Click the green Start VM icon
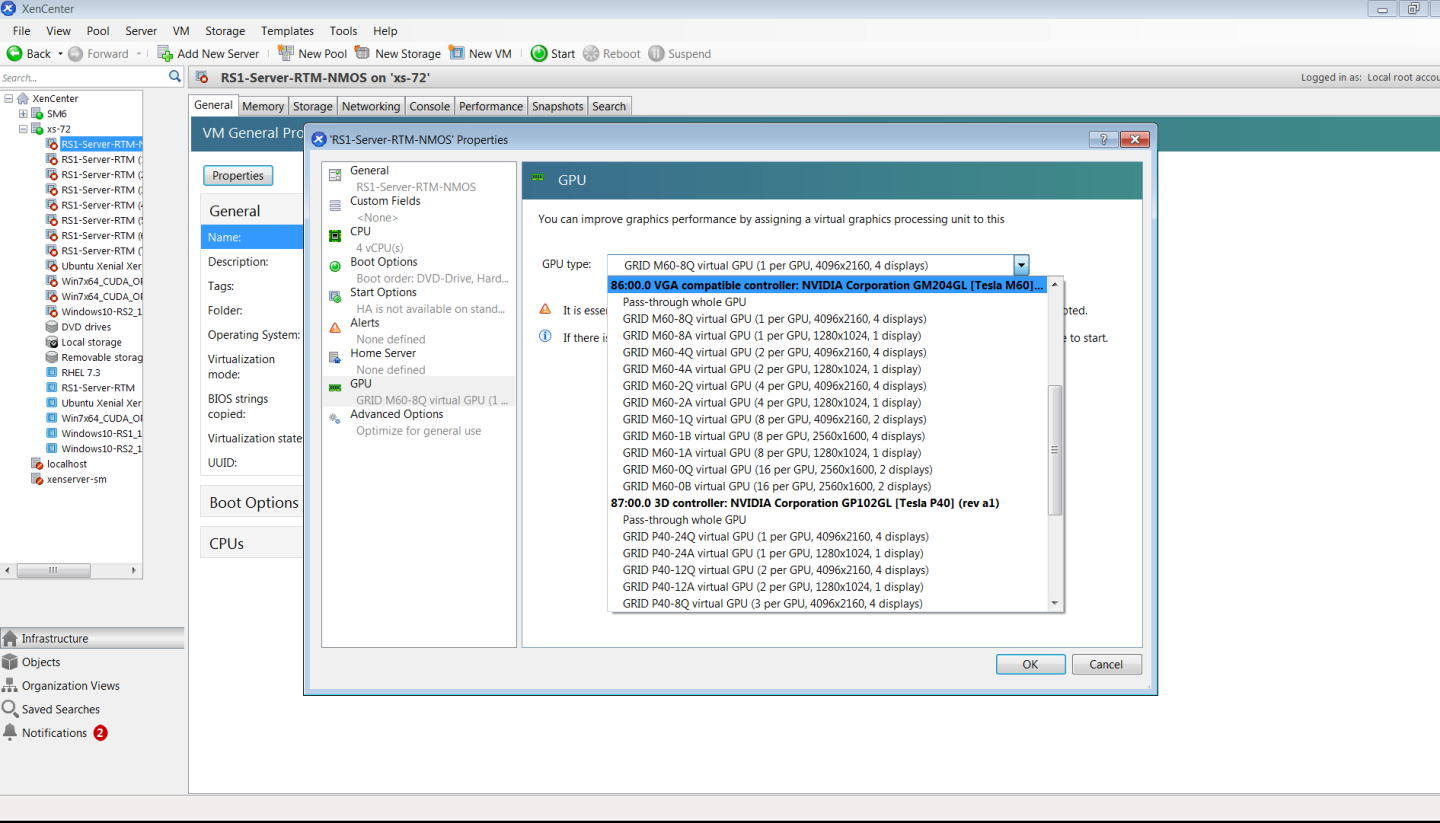This screenshot has width=1440, height=823. pyautogui.click(x=538, y=53)
